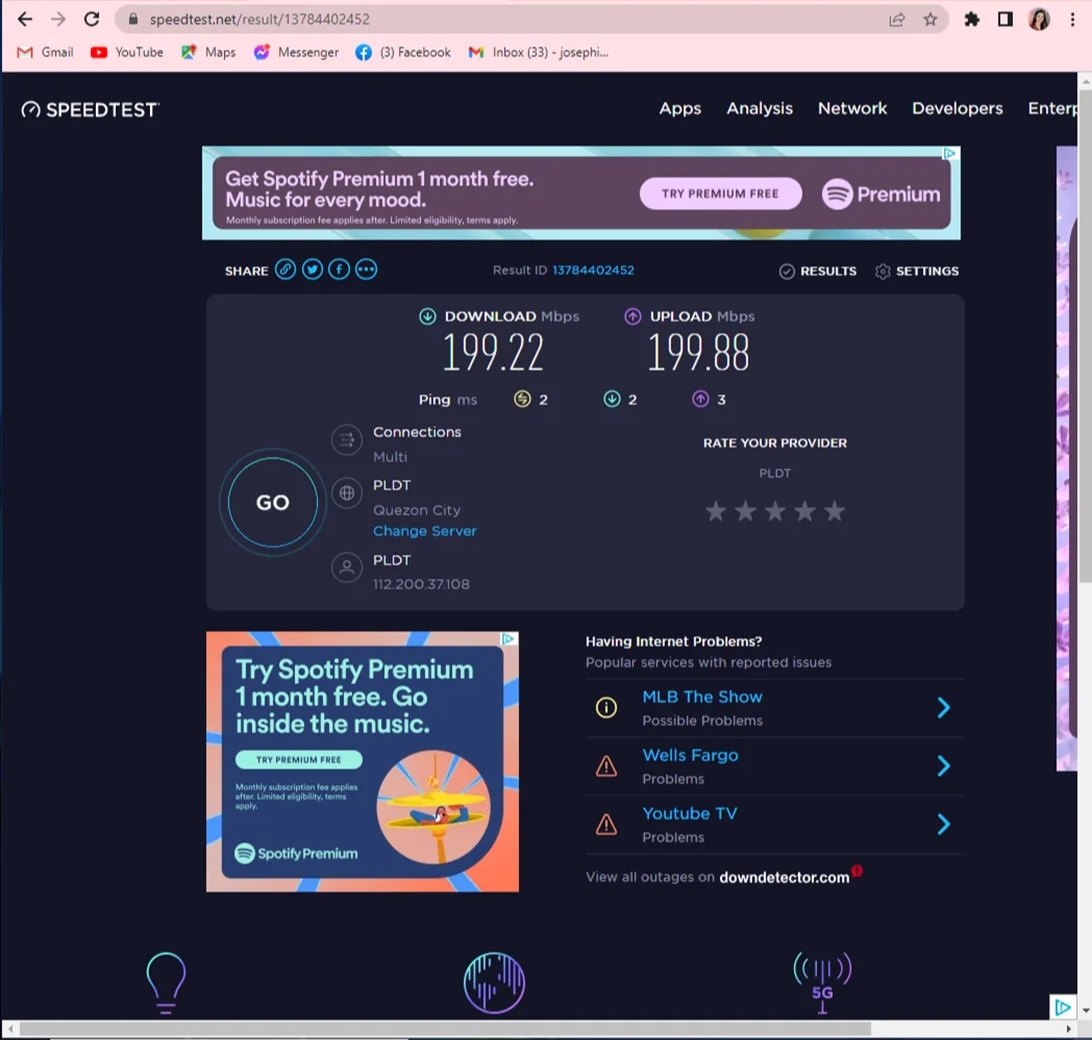Viewport: 1092px width, 1040px height.
Task: Open the Extensions puzzle icon
Action: point(972,20)
